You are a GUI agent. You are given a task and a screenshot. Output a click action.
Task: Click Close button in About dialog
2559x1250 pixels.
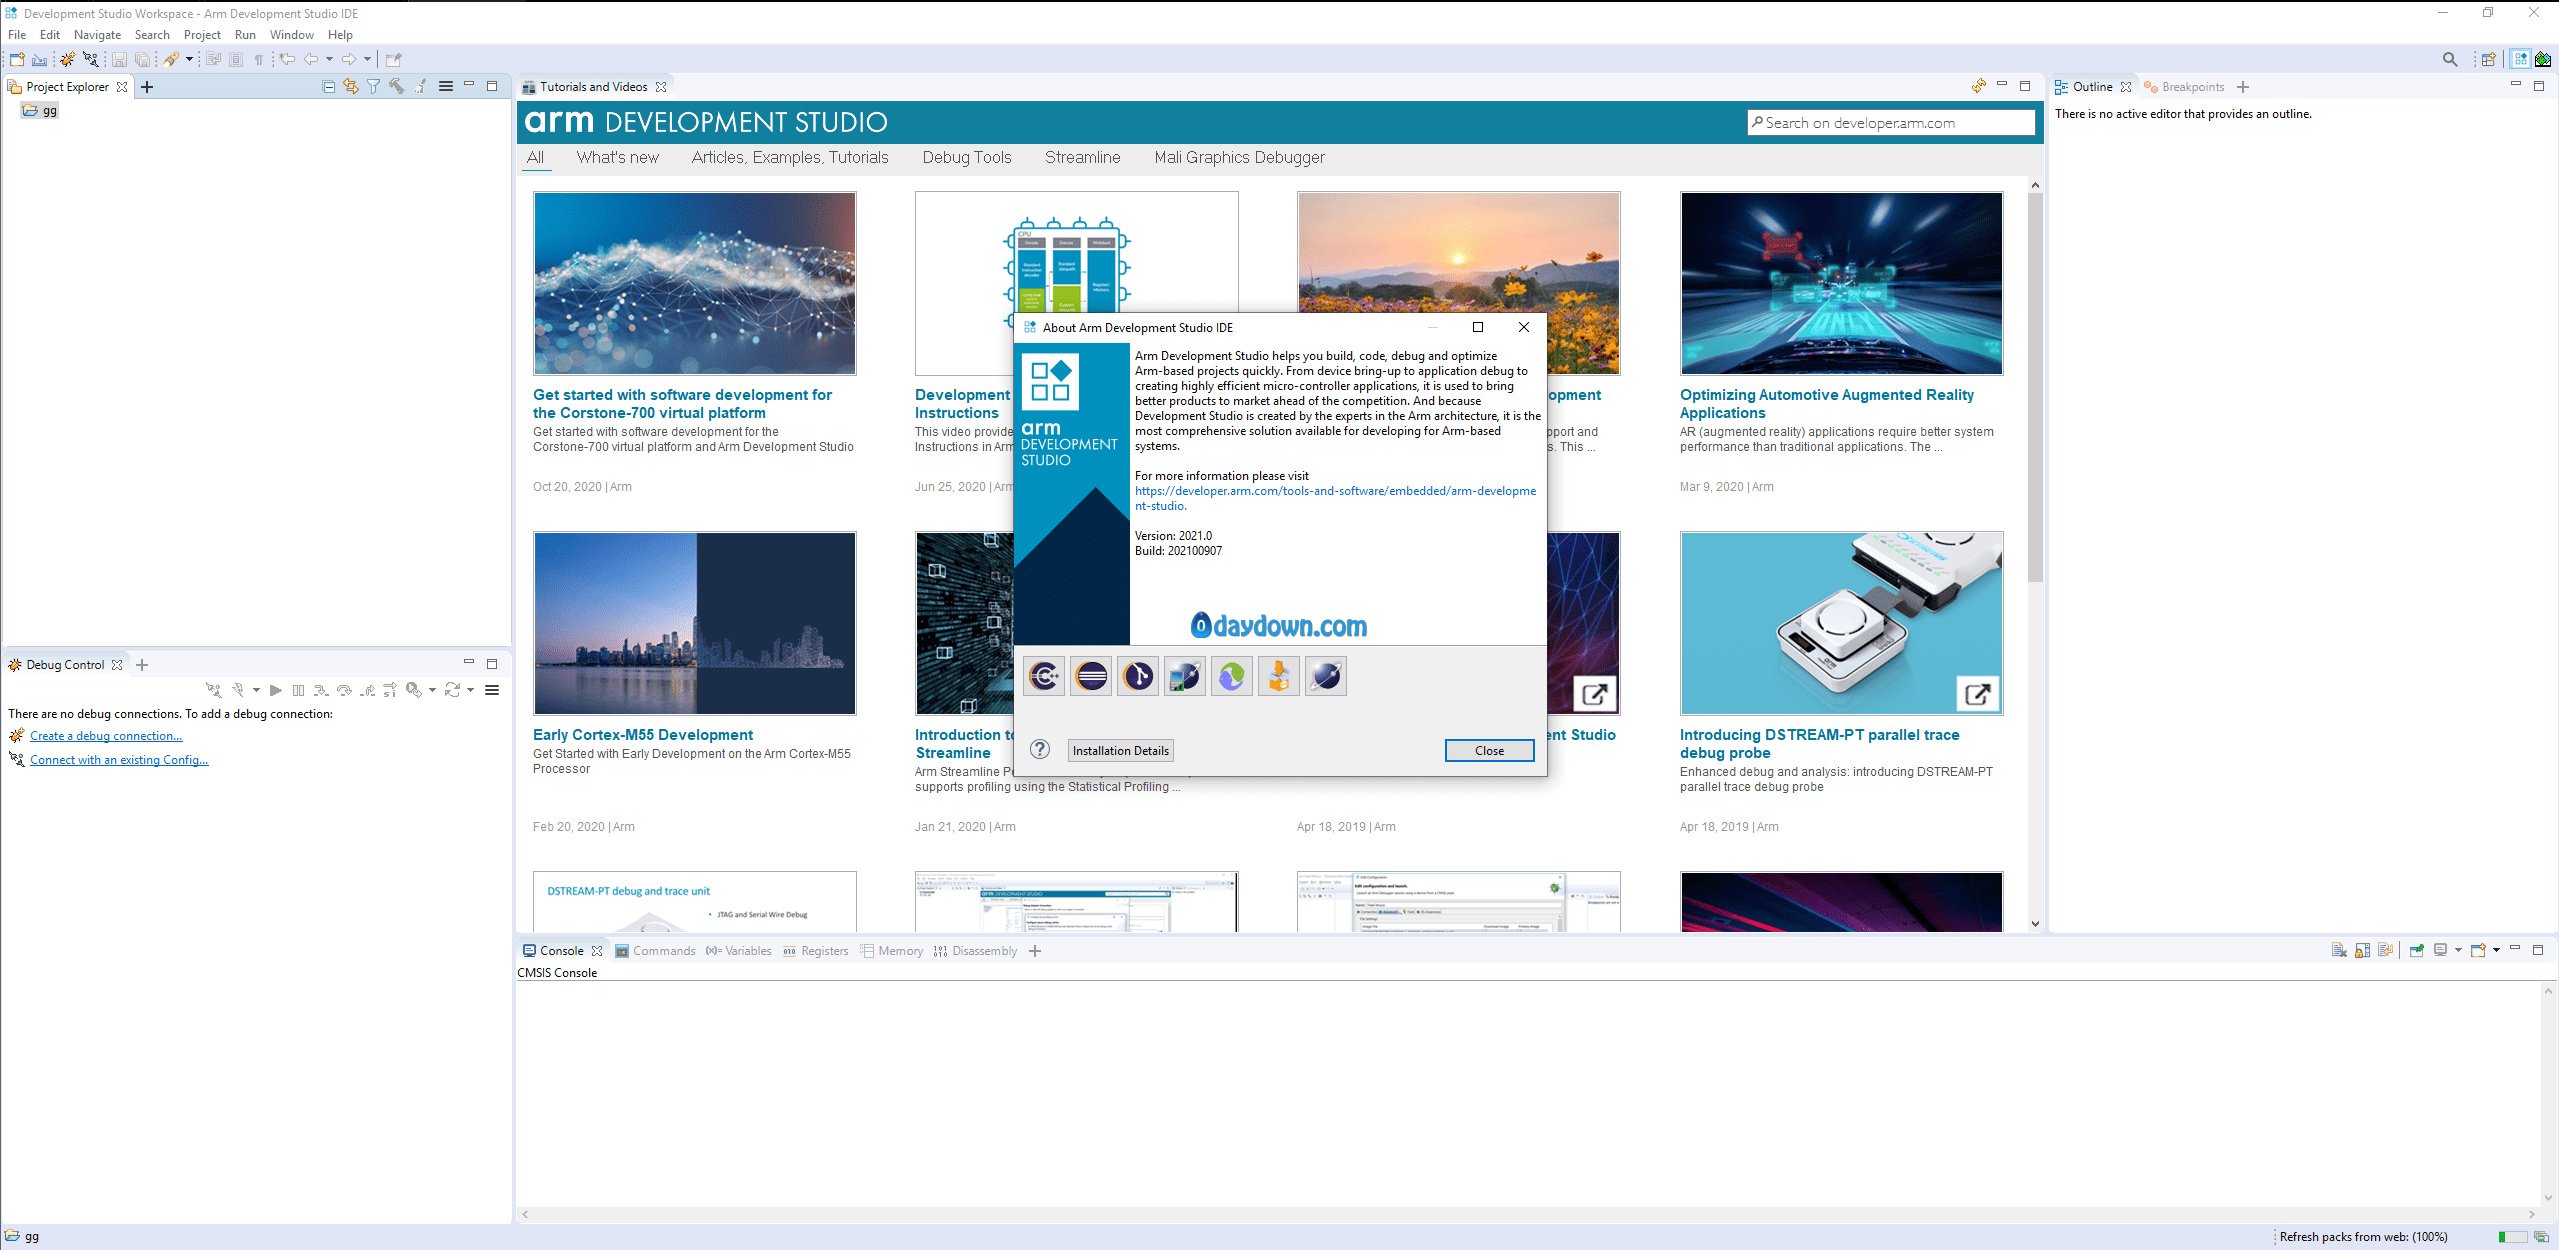pos(1489,751)
